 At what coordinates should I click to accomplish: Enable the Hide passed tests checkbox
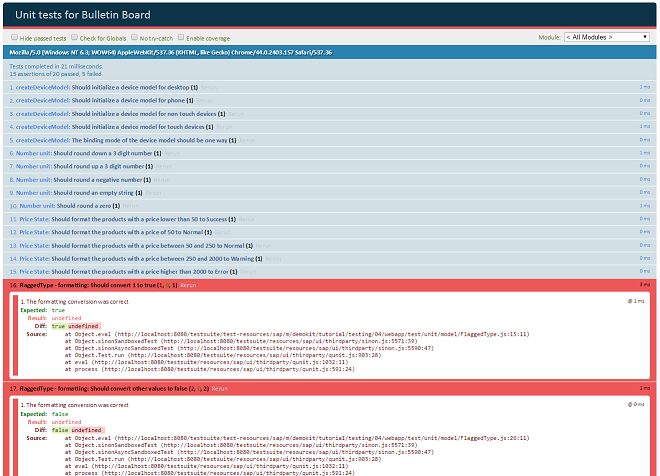pyautogui.click(x=14, y=37)
